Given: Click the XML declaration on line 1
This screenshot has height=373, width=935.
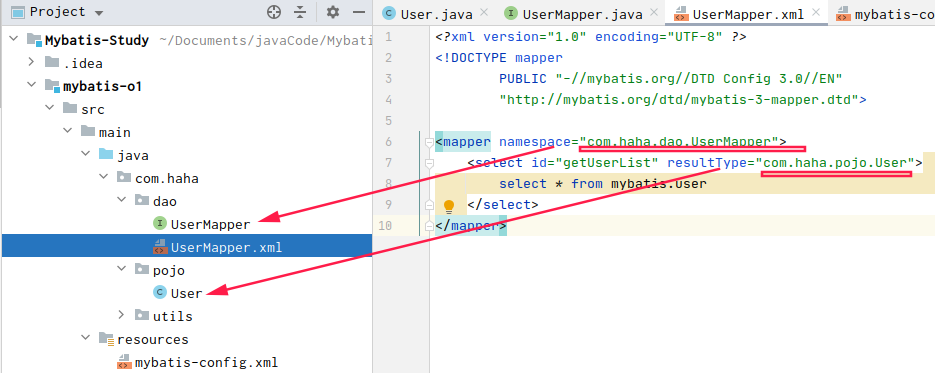Looking at the screenshot, I should pyautogui.click(x=591, y=37).
